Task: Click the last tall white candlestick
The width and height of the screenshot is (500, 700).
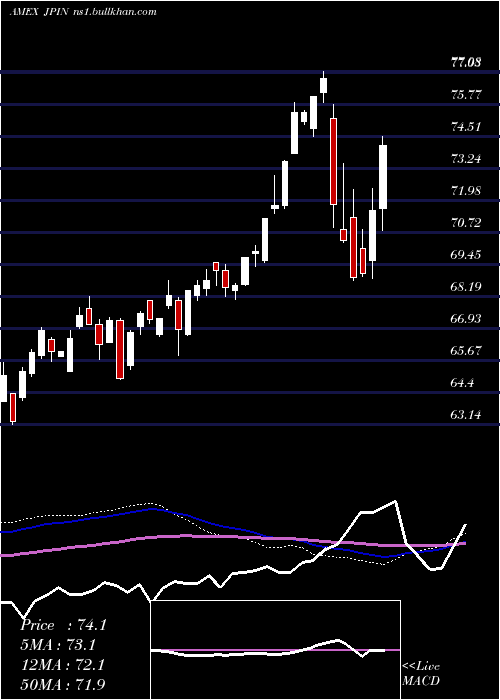Action: point(383,177)
